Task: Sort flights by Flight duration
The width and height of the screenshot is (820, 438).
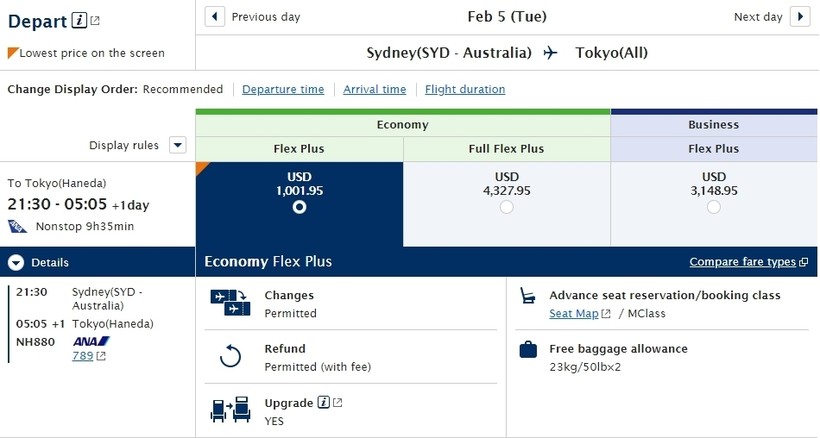Action: pyautogui.click(x=465, y=89)
